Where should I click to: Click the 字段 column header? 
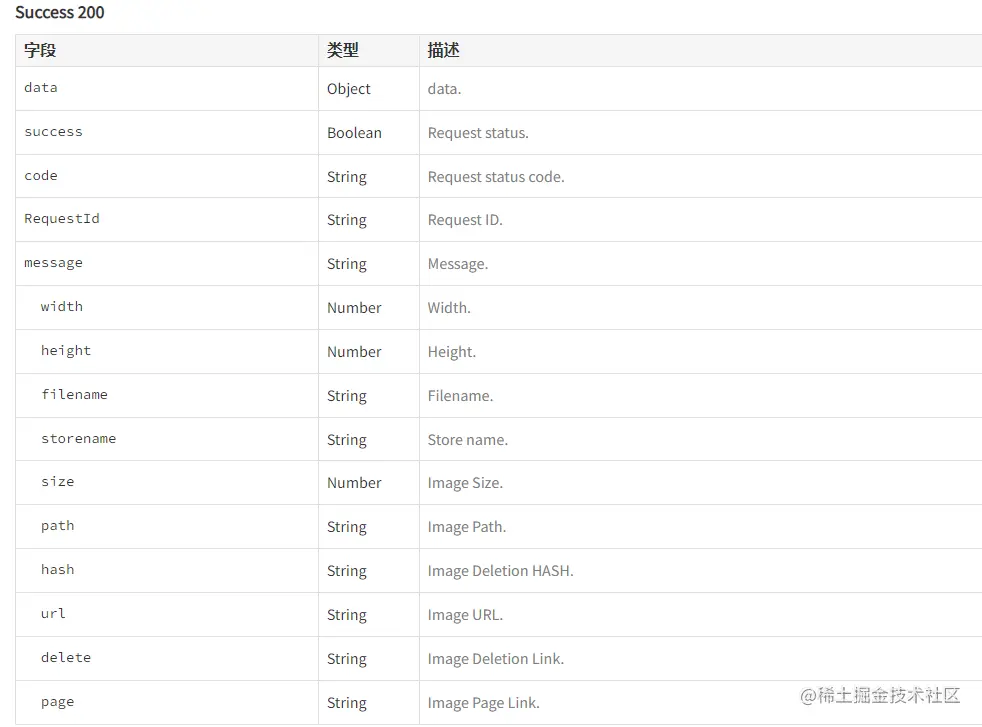40,50
